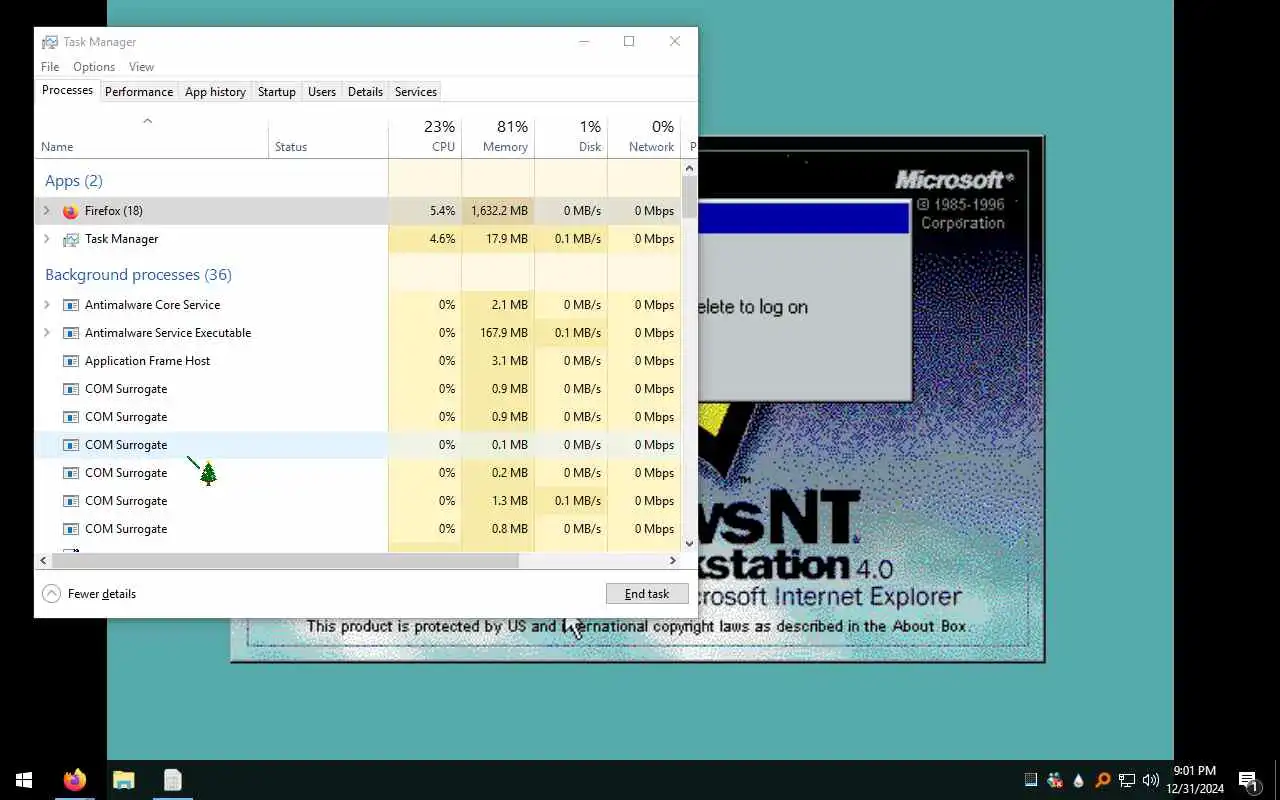Viewport: 1280px width, 800px height.
Task: Click the horizontal scrollbar right arrow
Action: pos(673,561)
